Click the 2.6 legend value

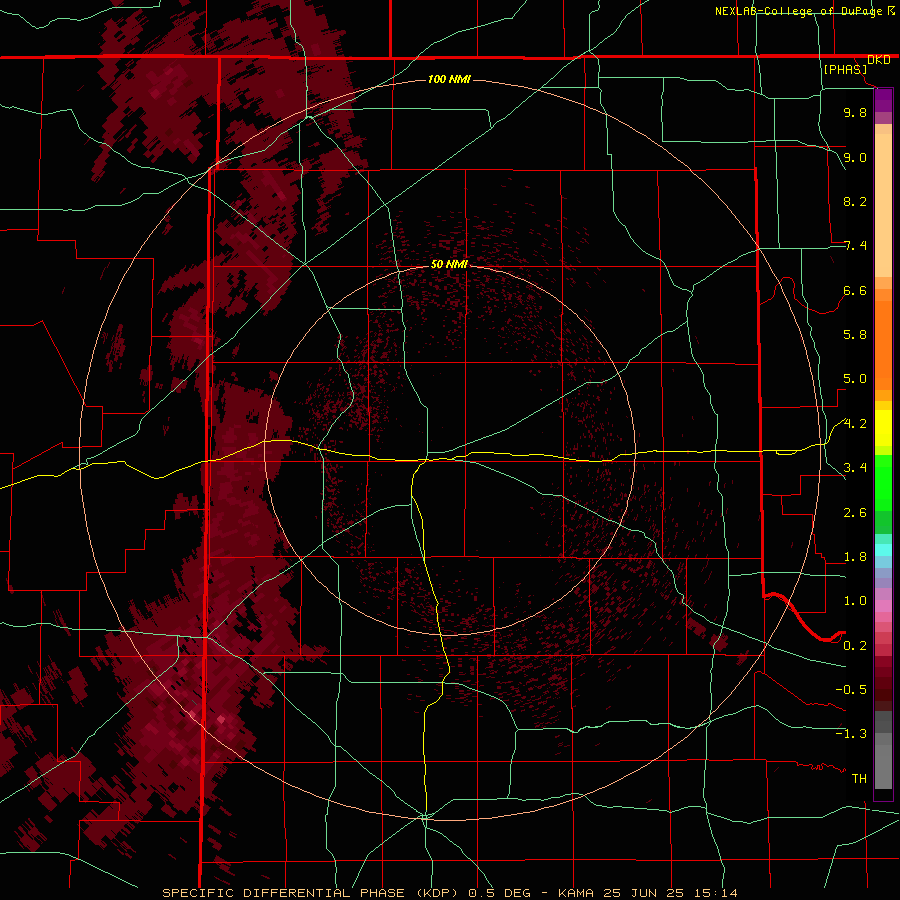855,513
